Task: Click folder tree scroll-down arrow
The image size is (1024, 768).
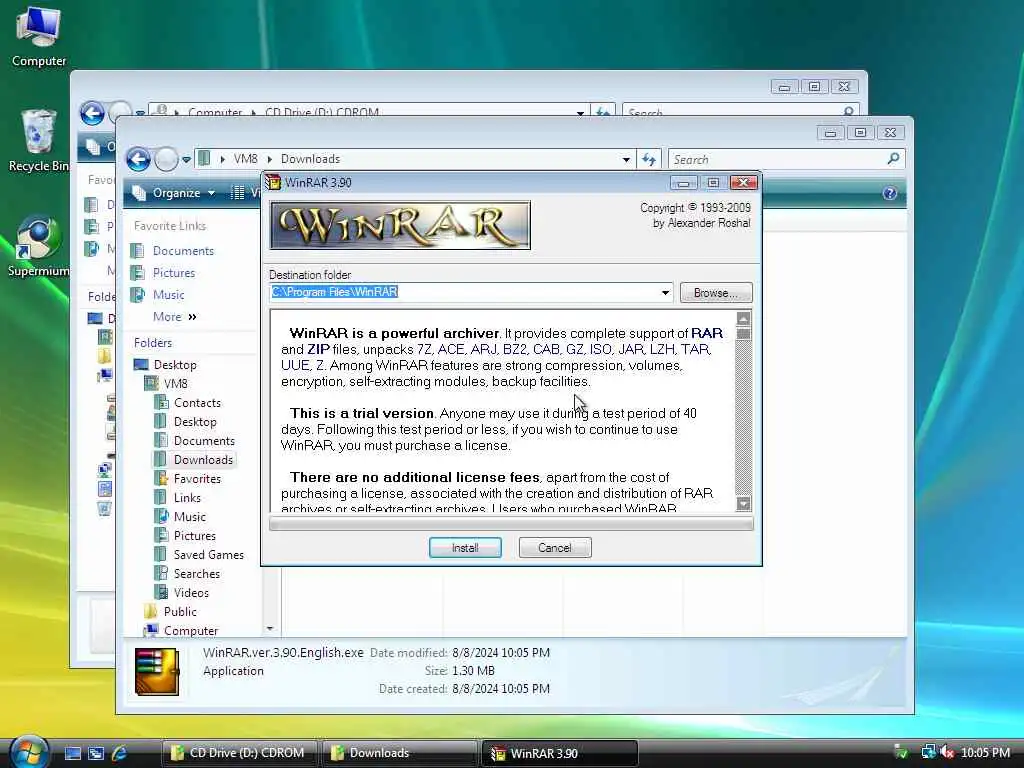Action: coord(270,628)
